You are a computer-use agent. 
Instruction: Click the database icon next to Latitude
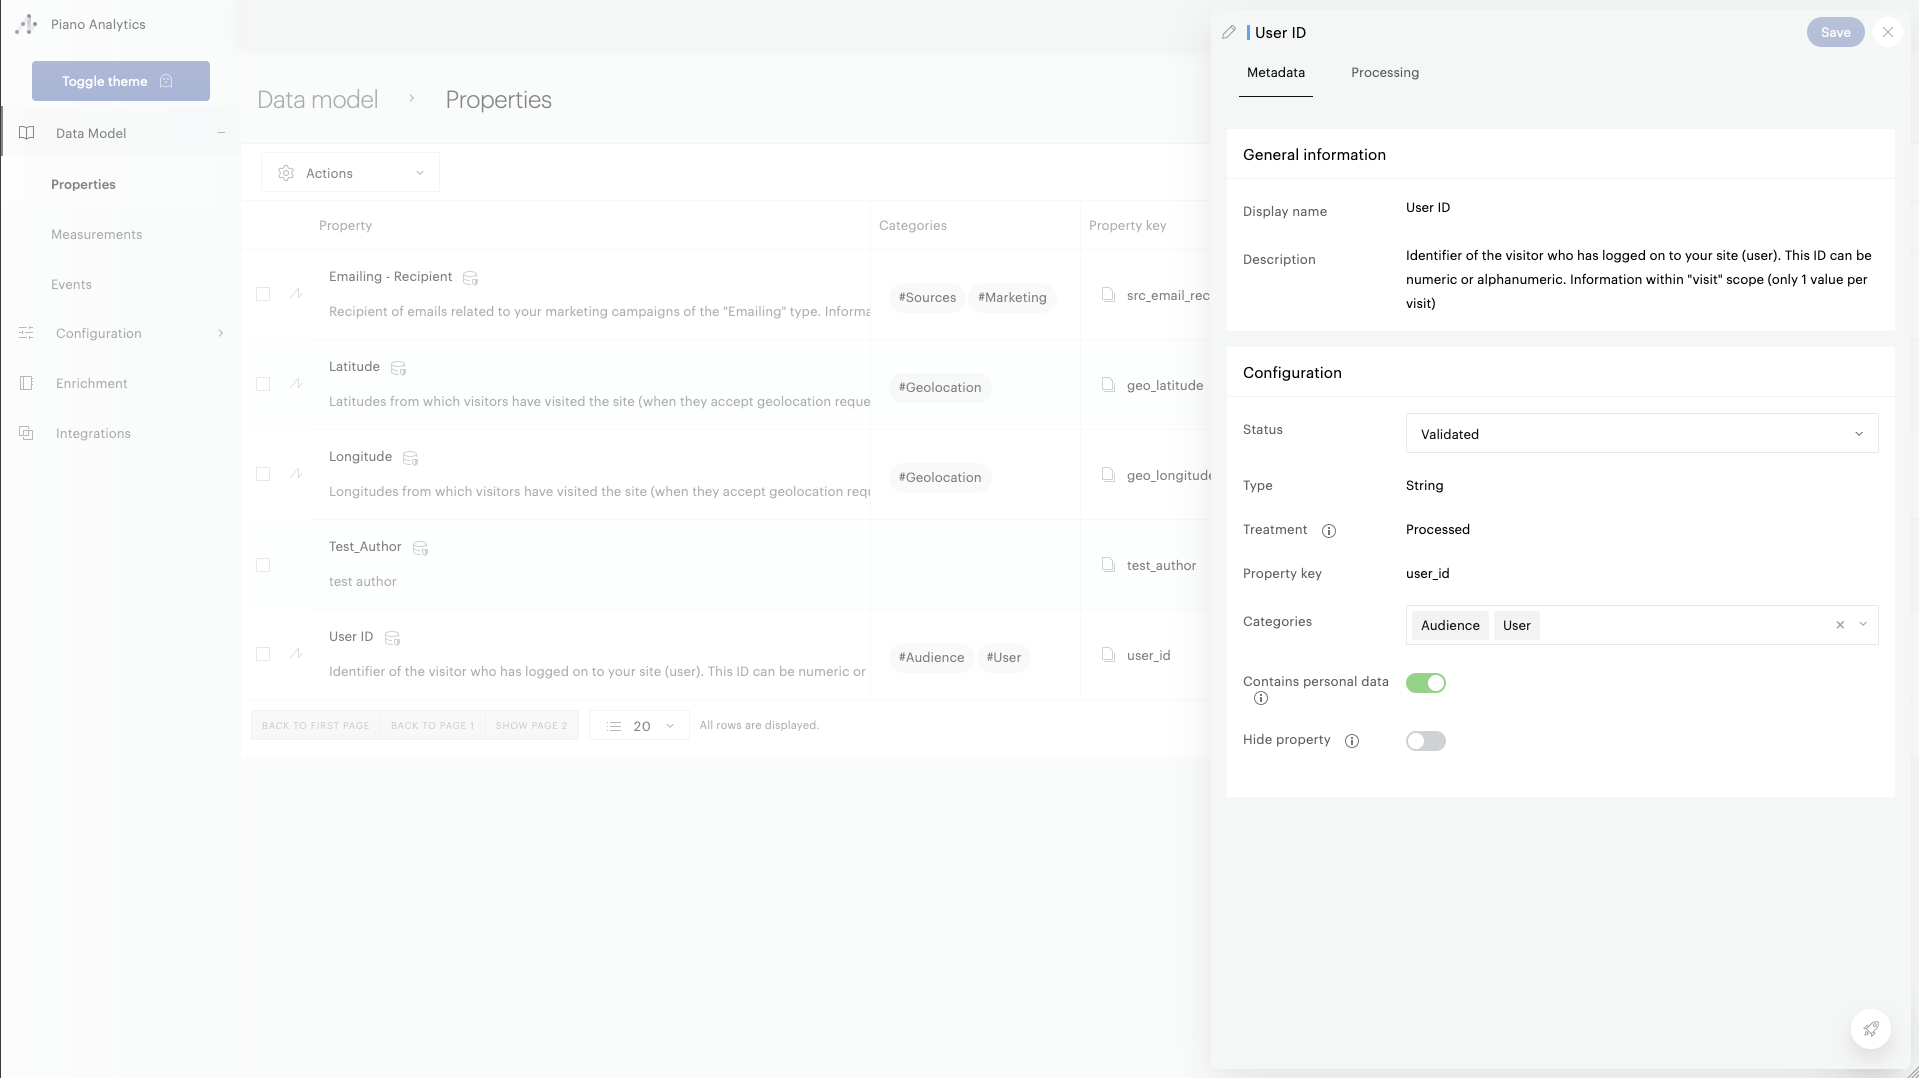coord(398,368)
